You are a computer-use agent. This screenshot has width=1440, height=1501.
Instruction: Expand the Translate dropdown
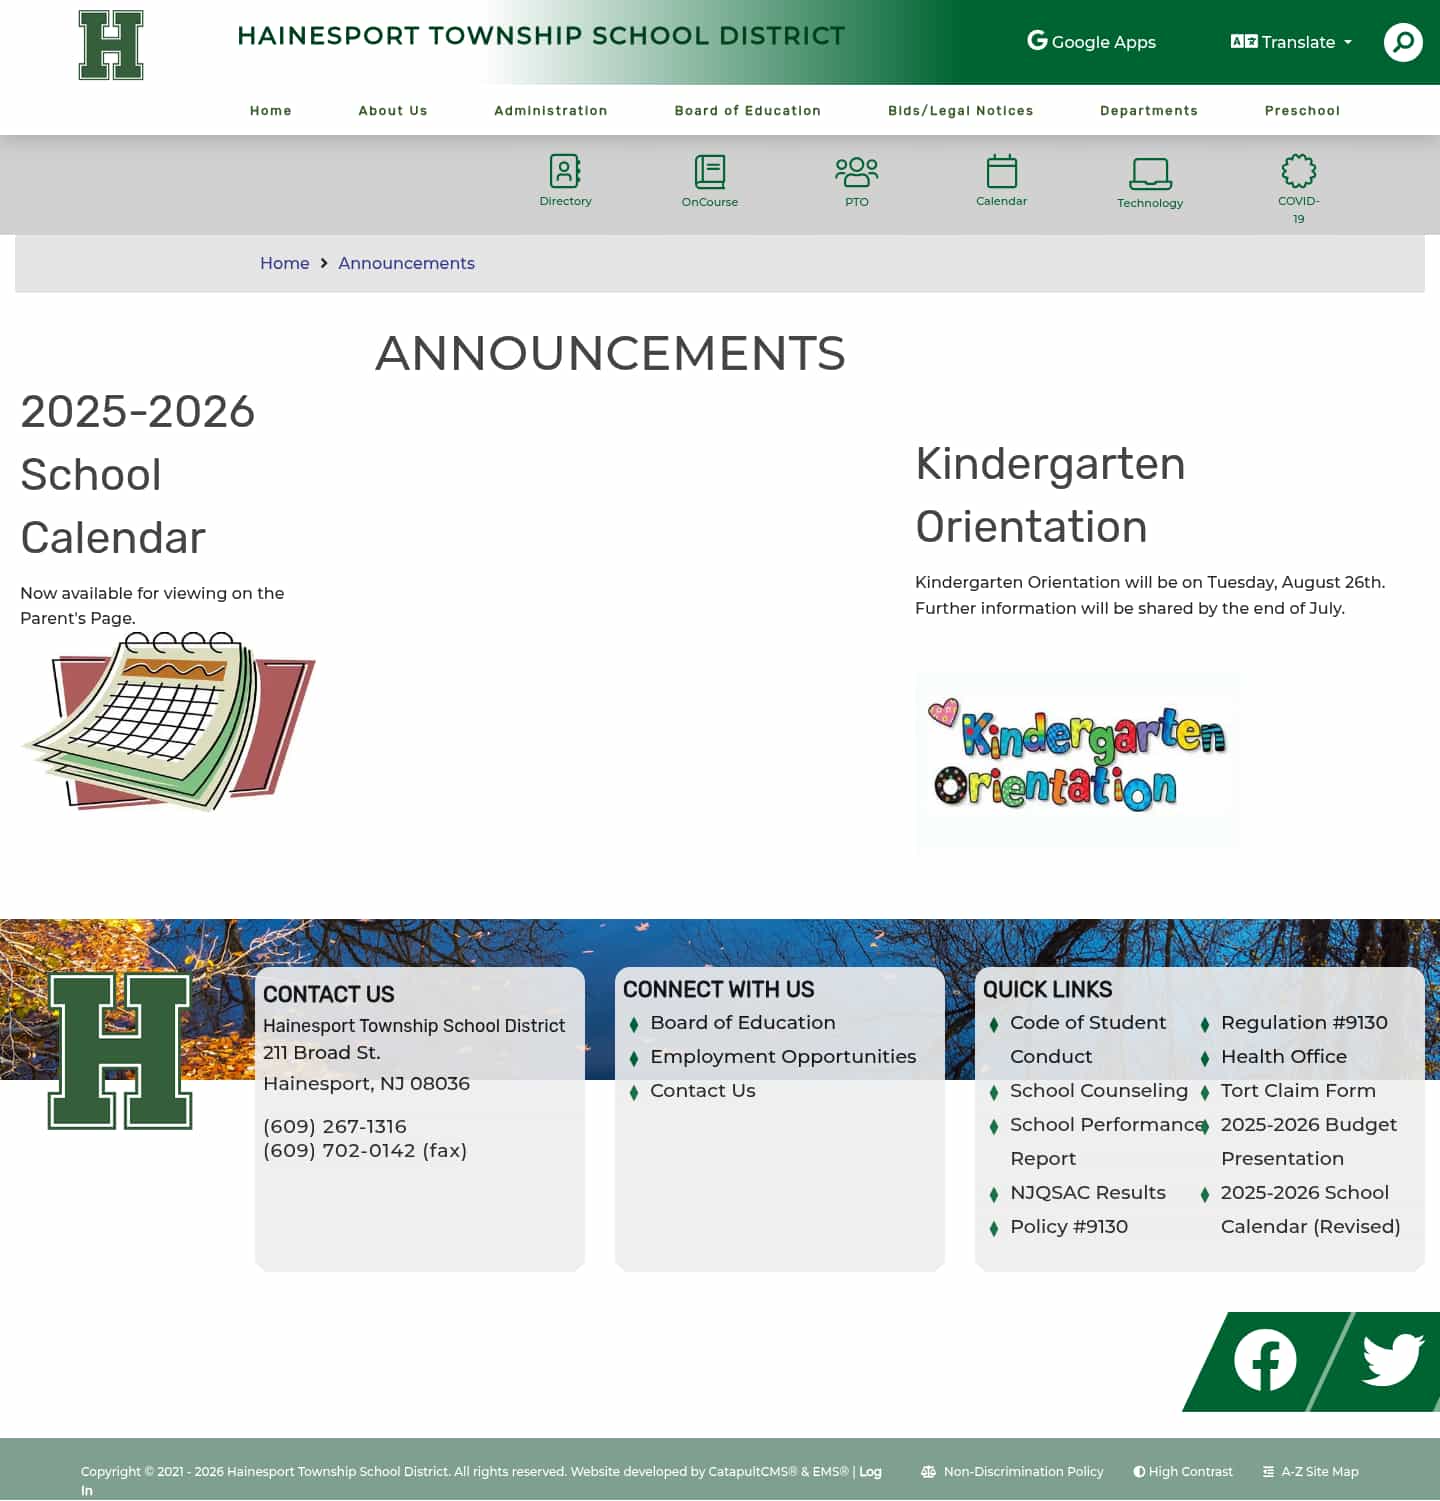coord(1289,42)
